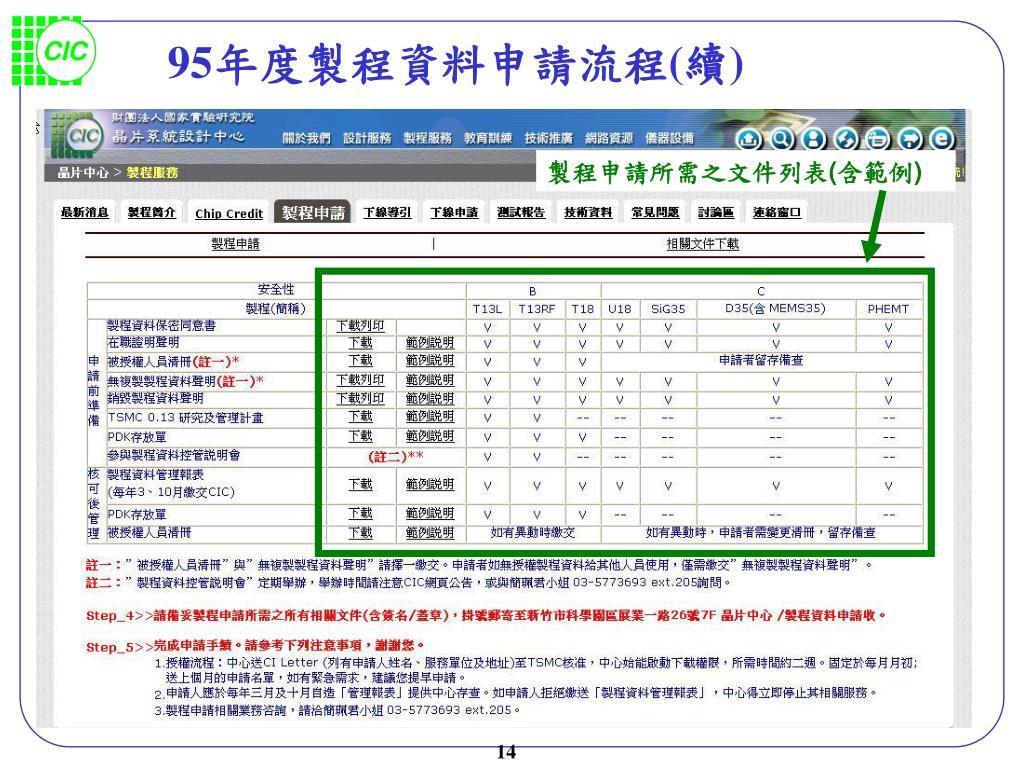Click the slide page number 14

[506, 752]
